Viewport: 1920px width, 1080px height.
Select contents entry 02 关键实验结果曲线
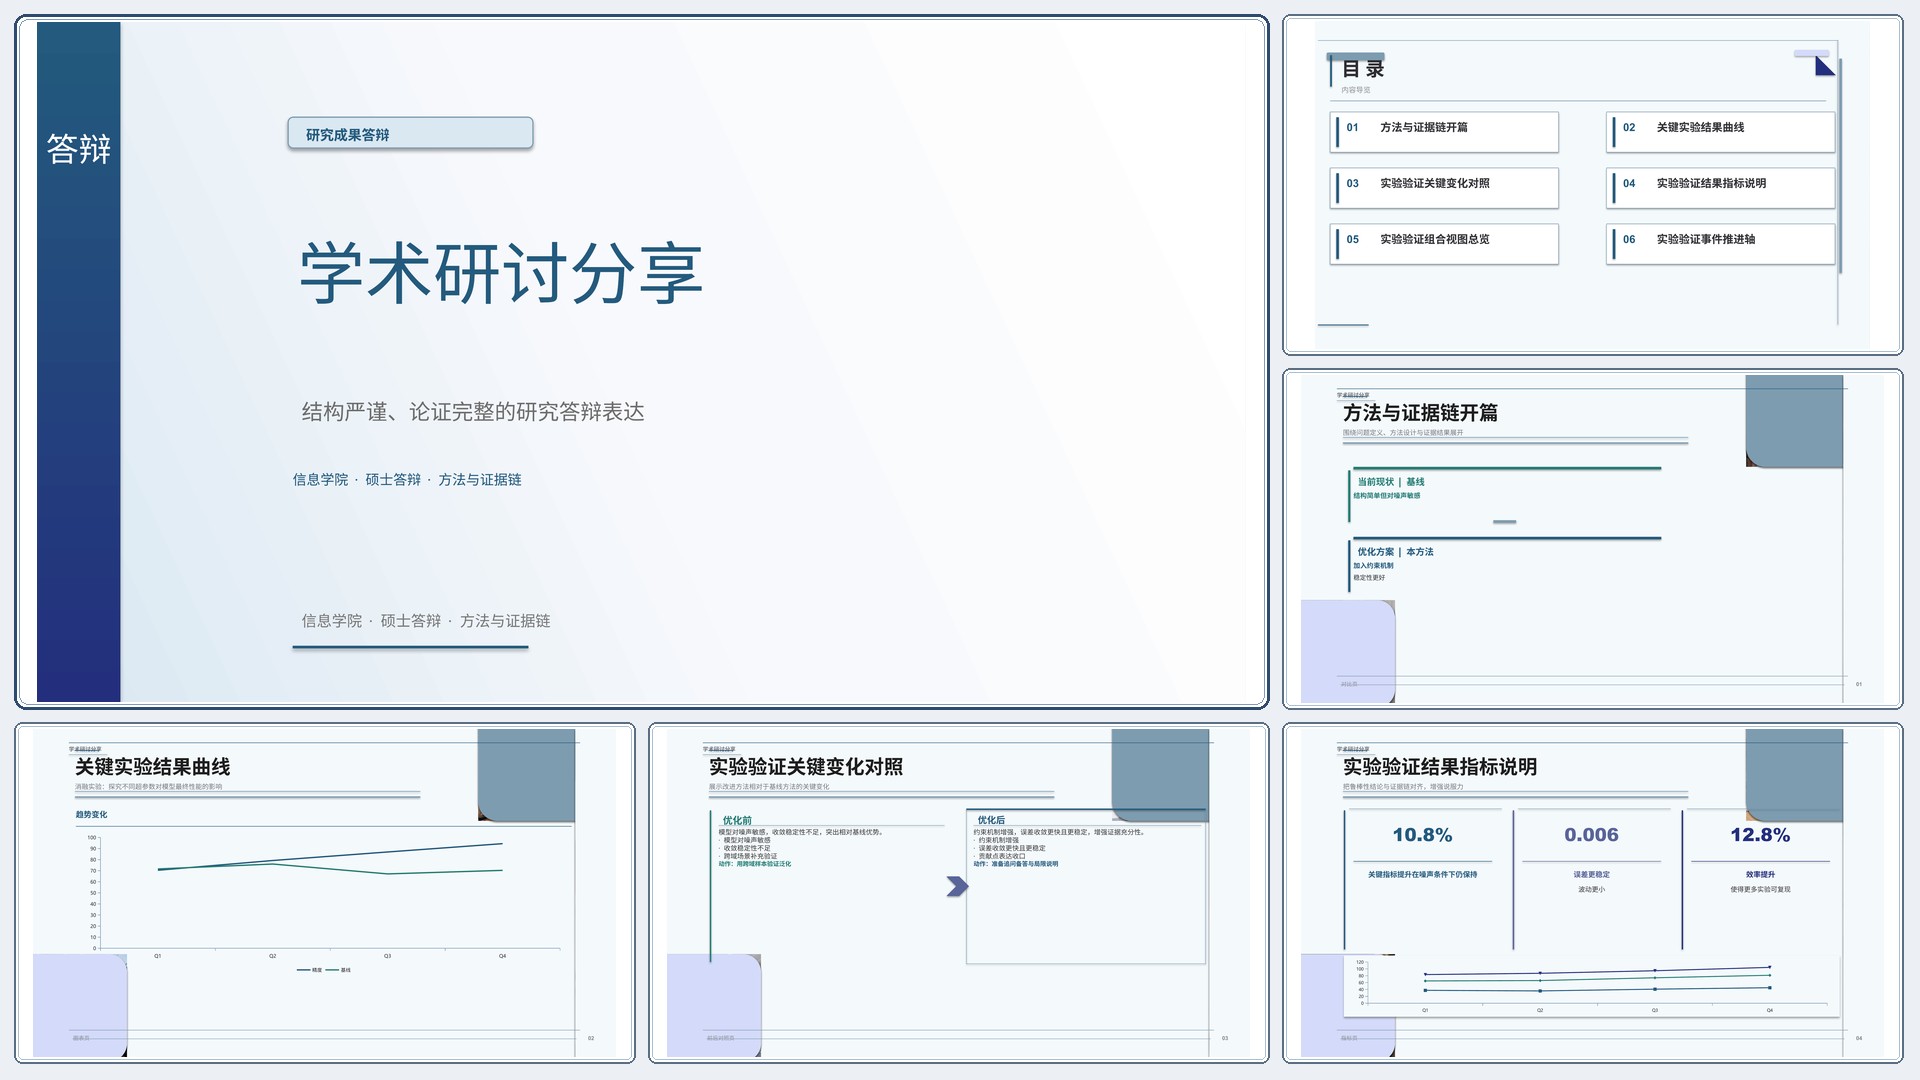pos(1721,132)
